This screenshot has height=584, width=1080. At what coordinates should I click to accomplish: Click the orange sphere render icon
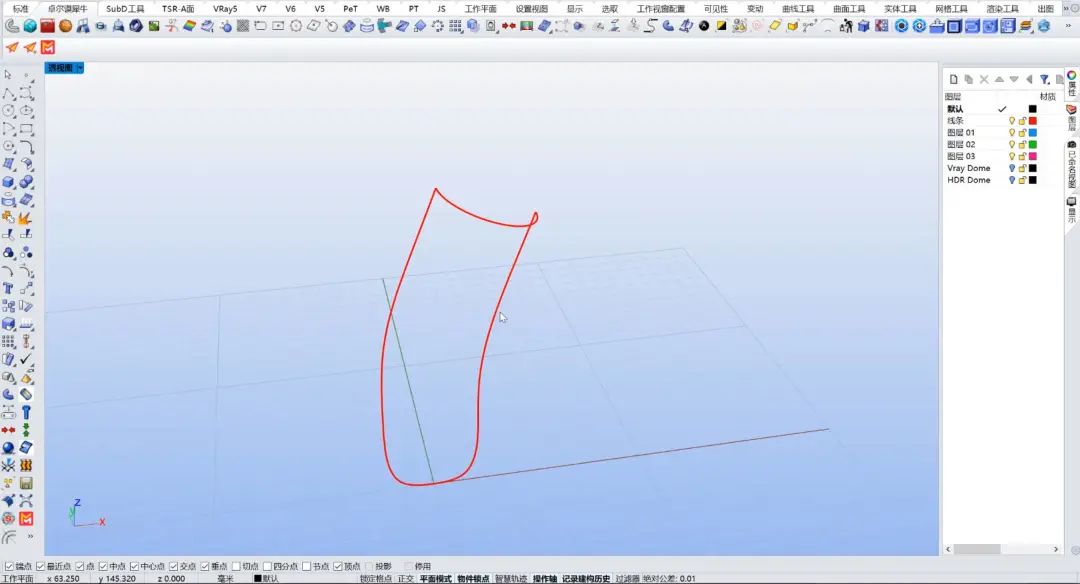pyautogui.click(x=65, y=26)
